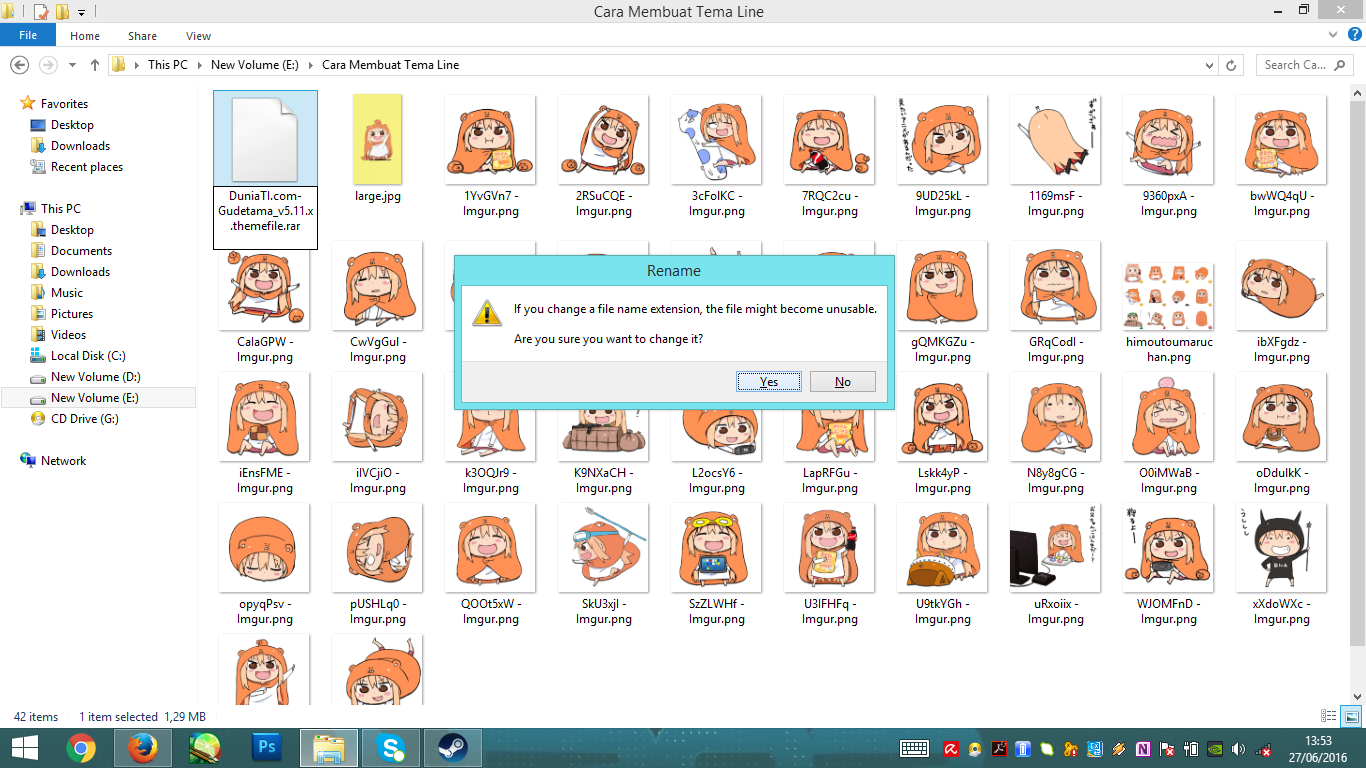Open Pictures folder in navigation pane
The image size is (1366, 768).
pyautogui.click(x=72, y=314)
